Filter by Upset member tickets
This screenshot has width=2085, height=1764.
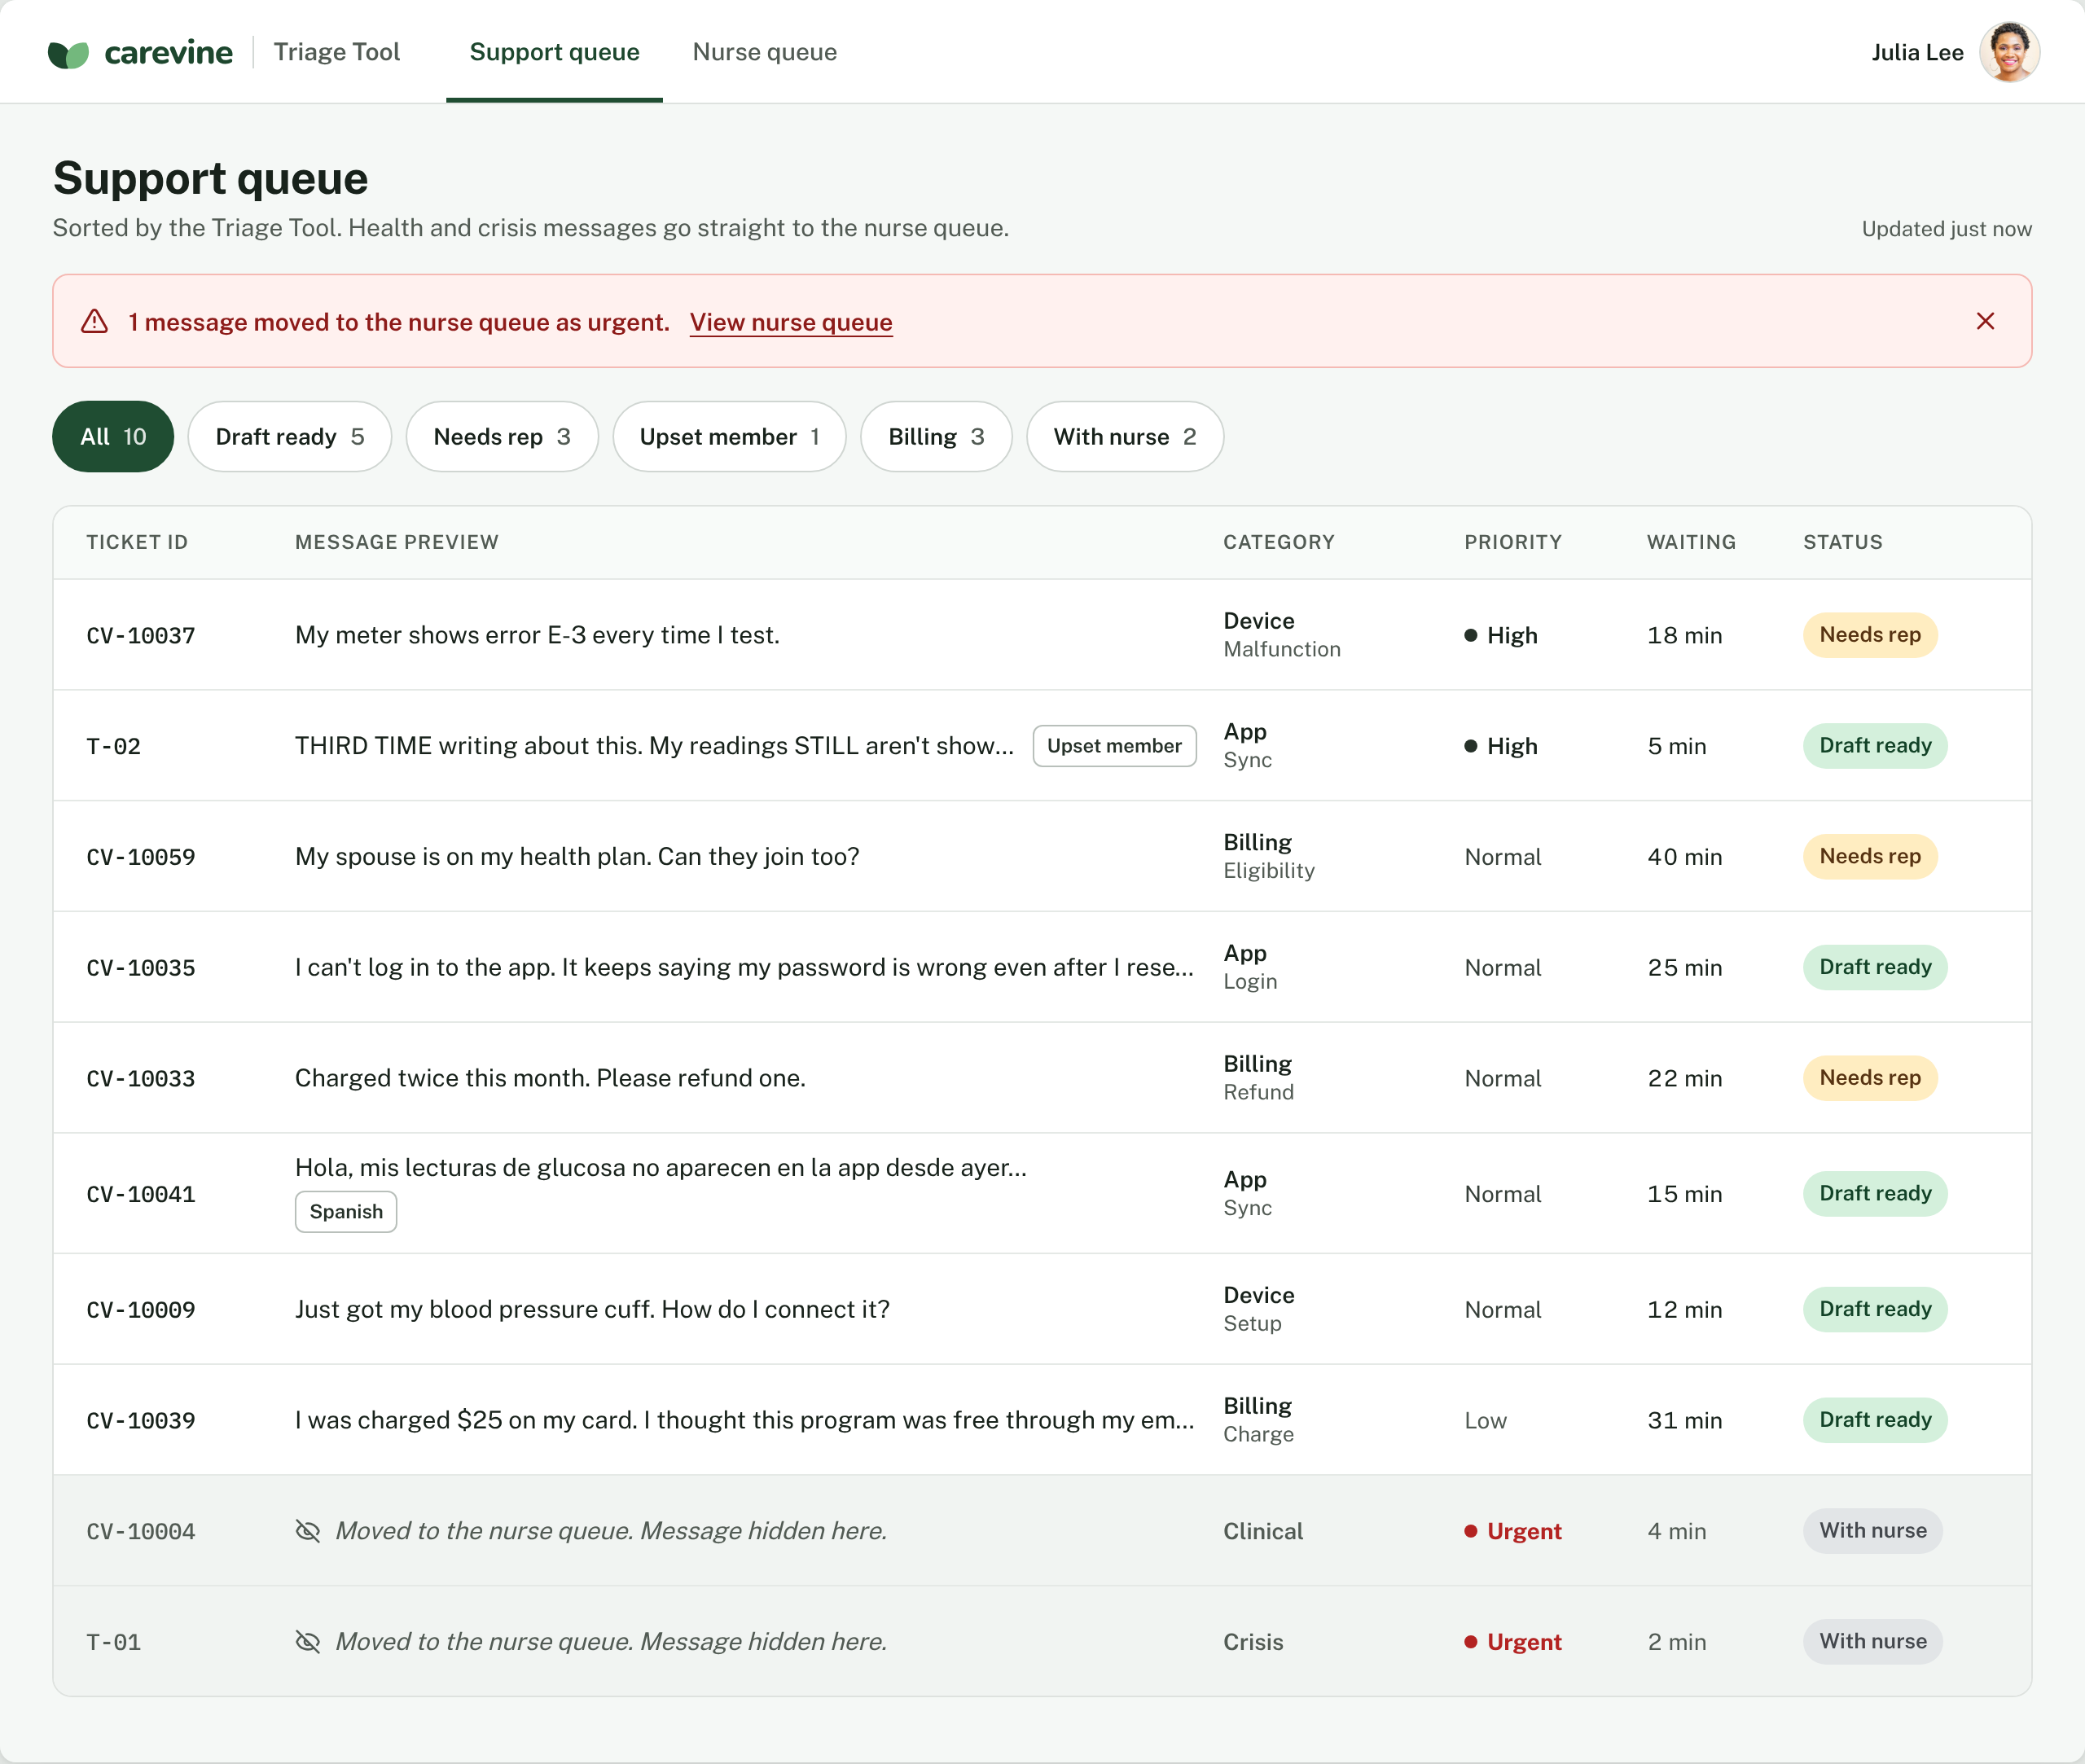730,437
